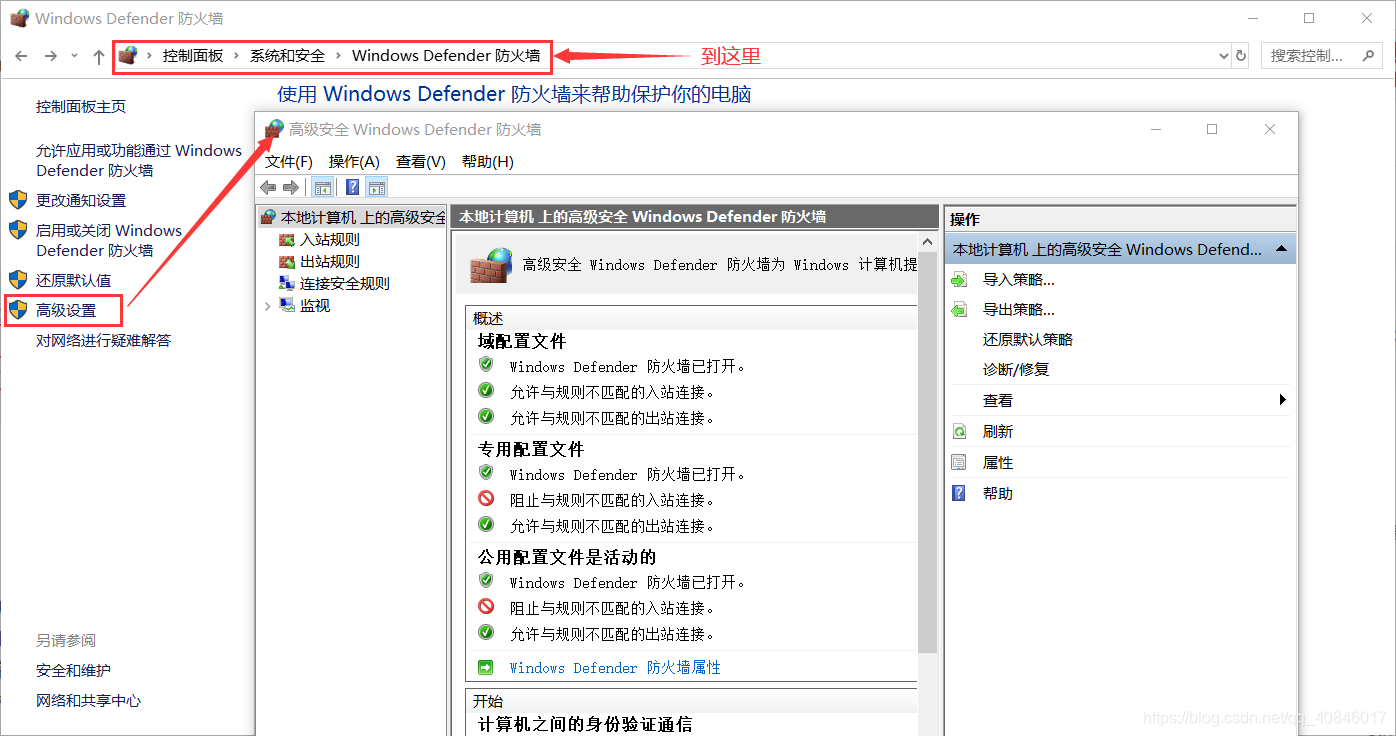Open 网络和共享中心 link
This screenshot has width=1396, height=736.
coord(89,701)
